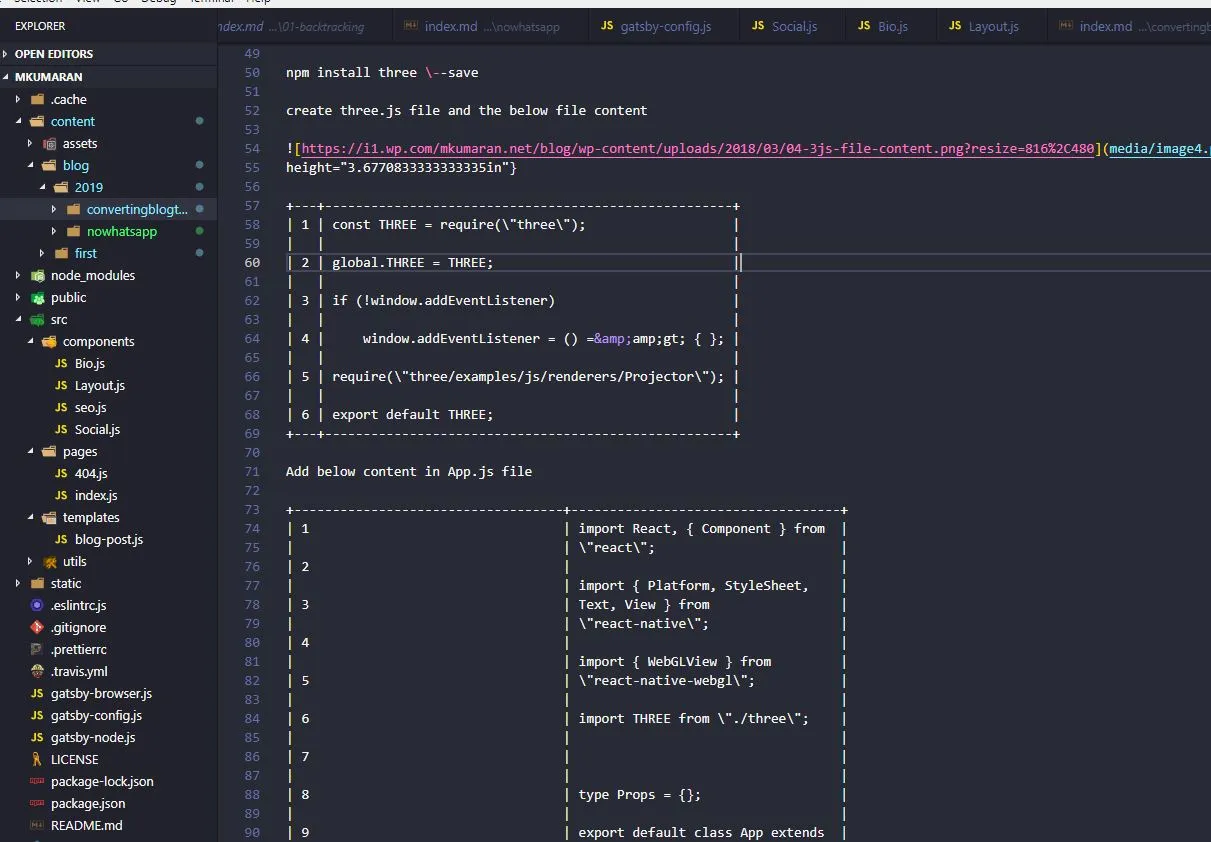Click the JS icon beside seo.js
1211x842 pixels.
(62, 407)
